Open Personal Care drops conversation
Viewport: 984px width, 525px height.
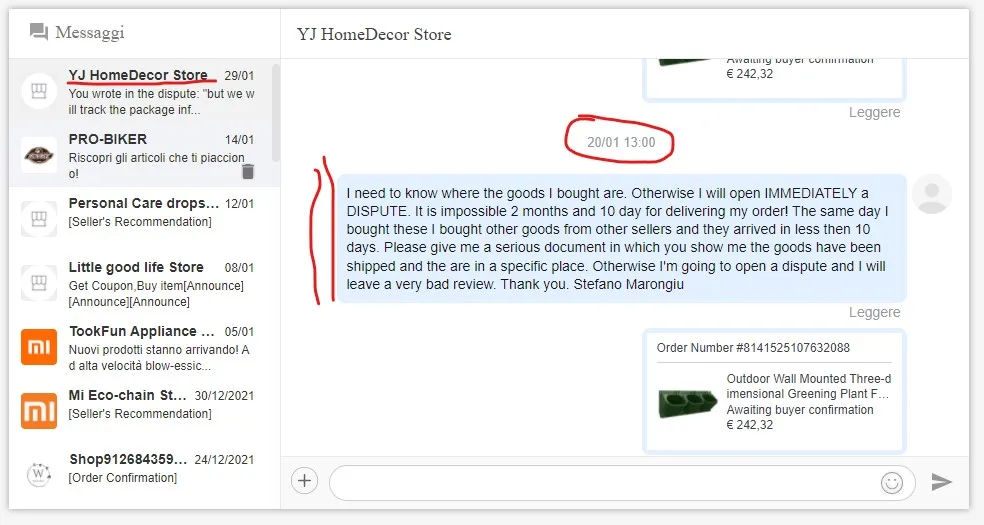144,219
